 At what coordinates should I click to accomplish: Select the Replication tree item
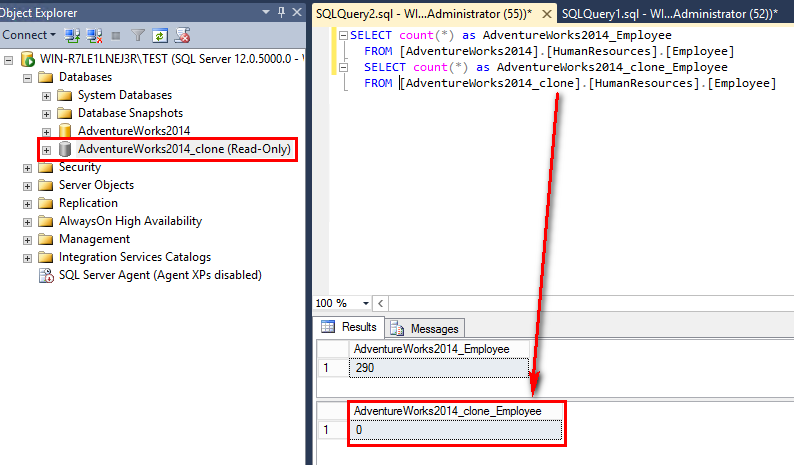(x=88, y=203)
